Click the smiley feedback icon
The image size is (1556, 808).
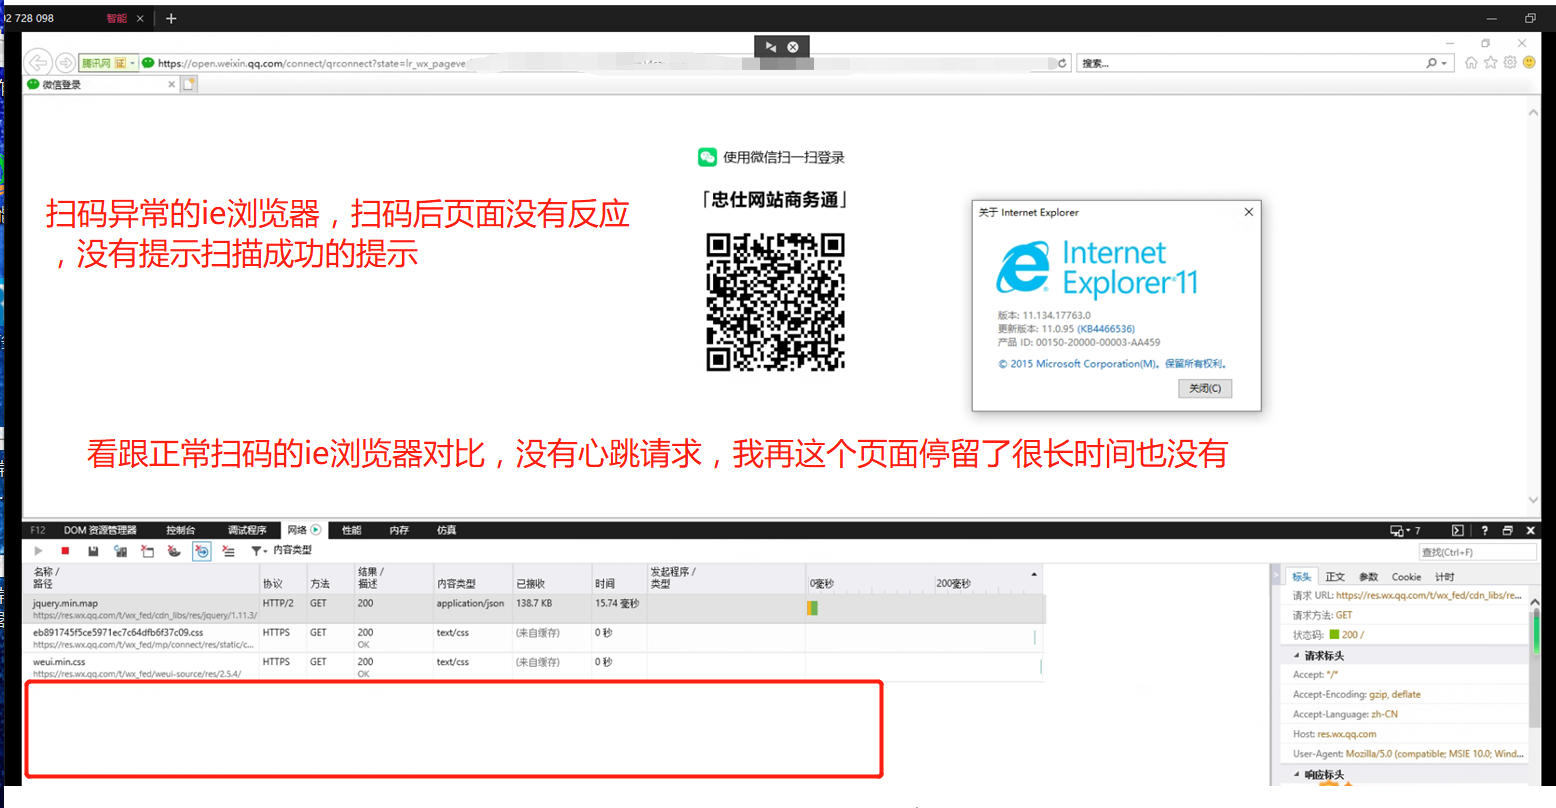click(1529, 62)
